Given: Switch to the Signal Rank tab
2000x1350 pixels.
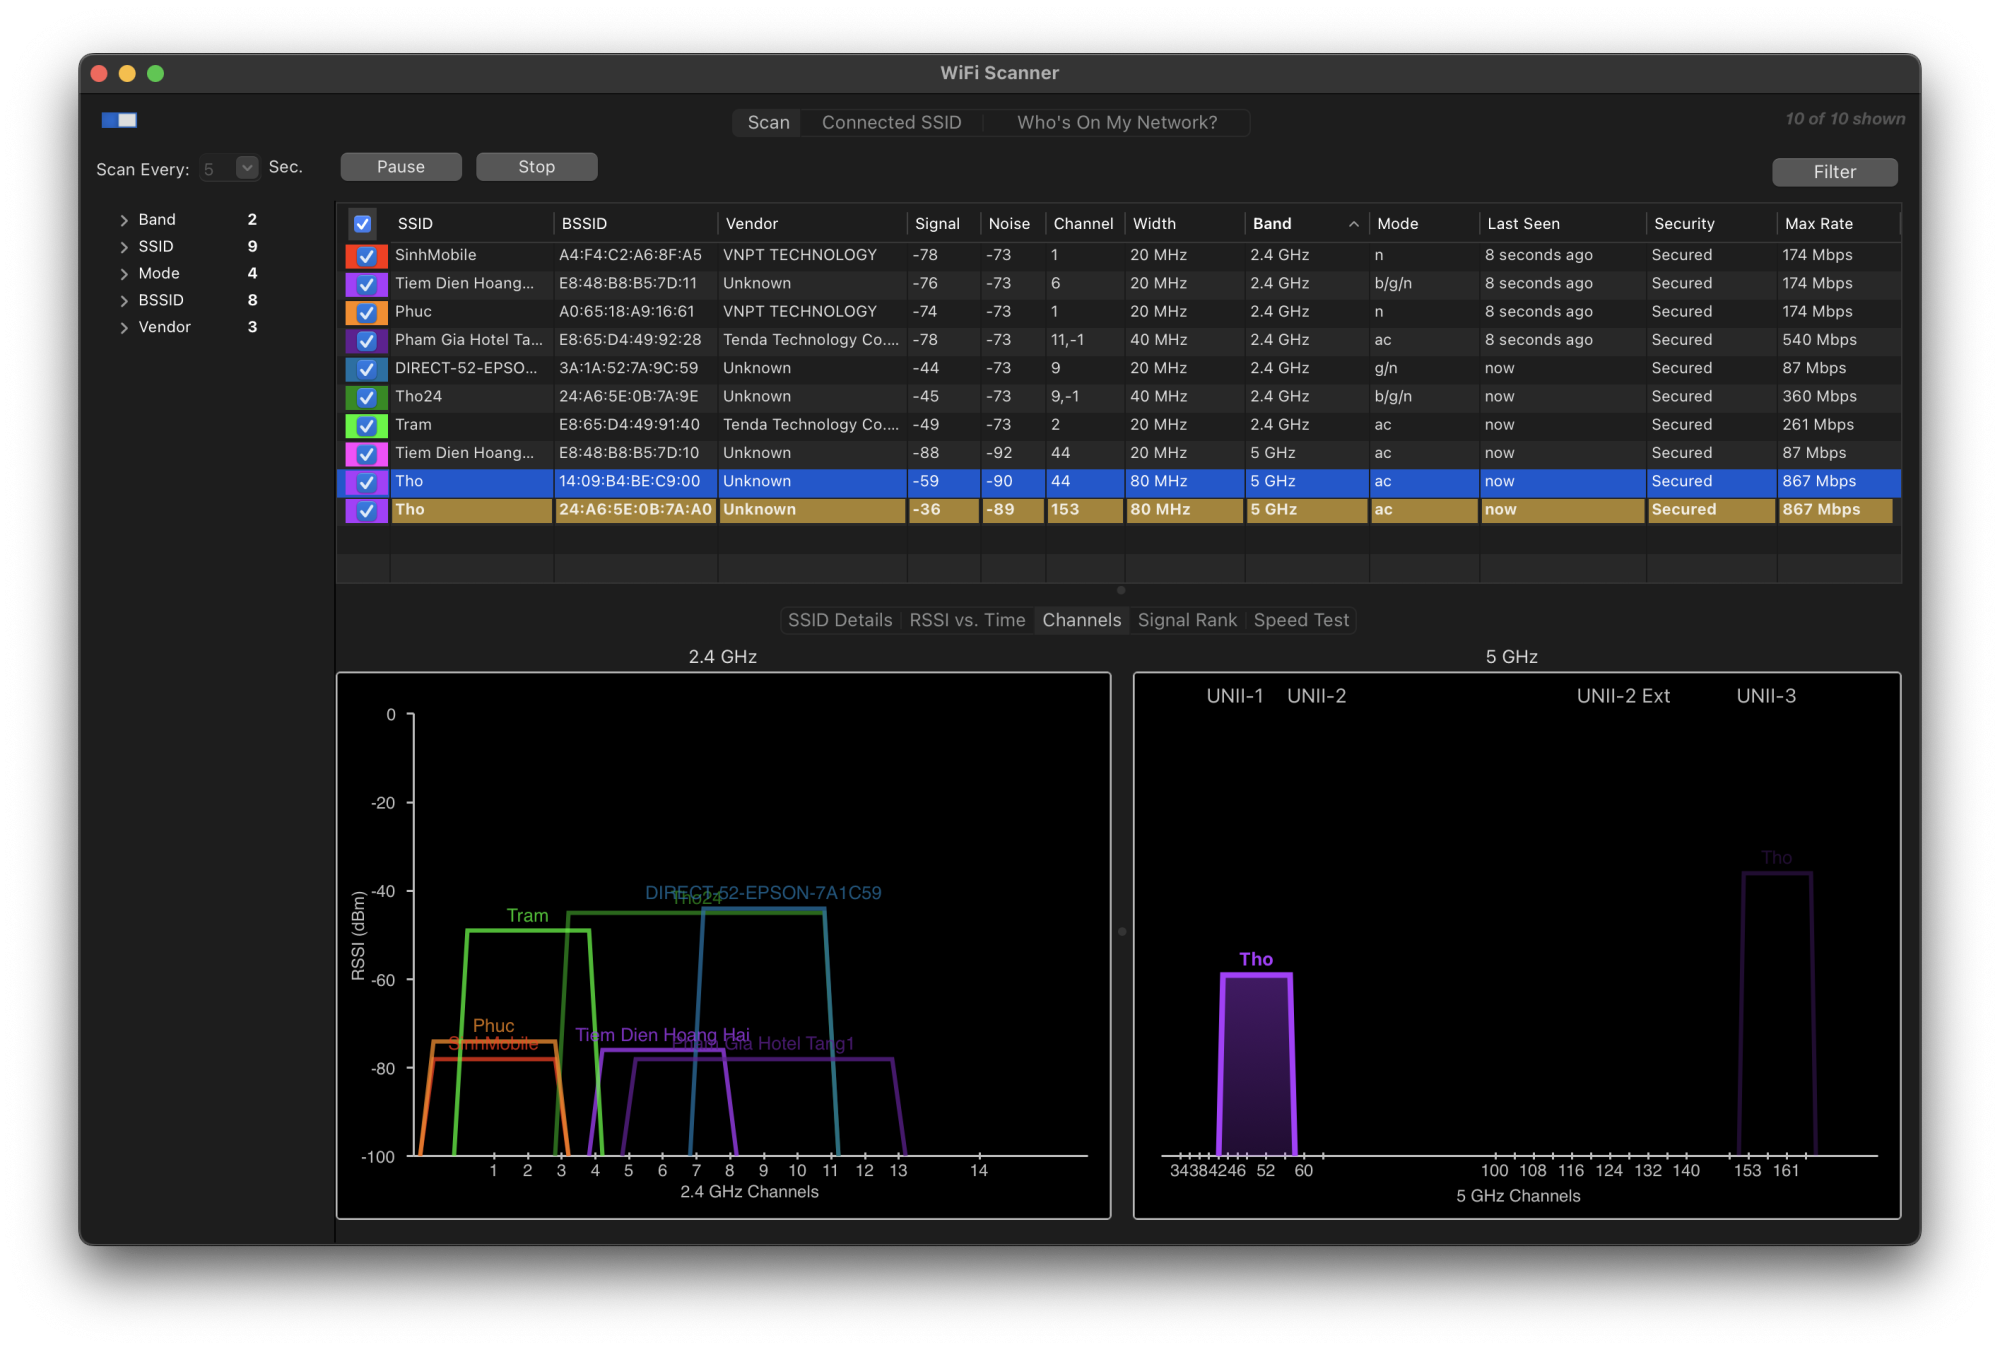Looking at the screenshot, I should coord(1187,620).
